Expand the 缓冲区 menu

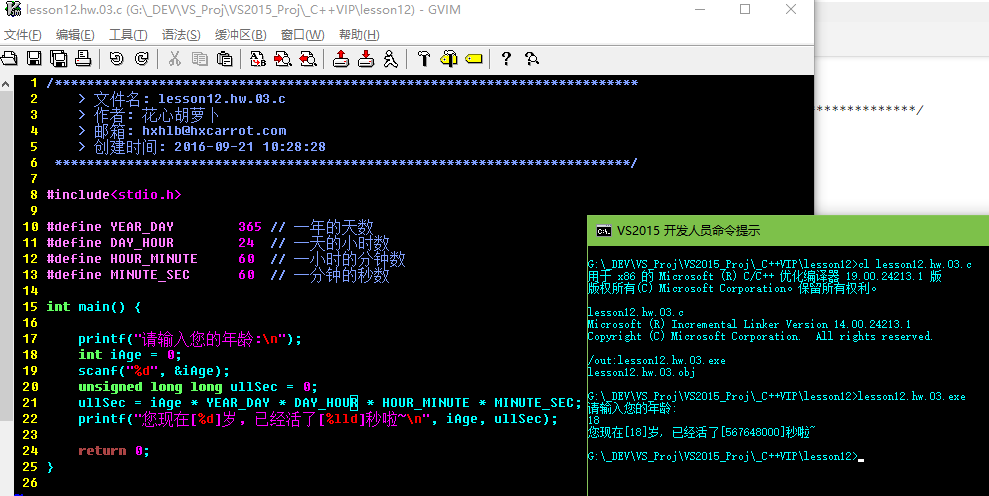(x=243, y=35)
